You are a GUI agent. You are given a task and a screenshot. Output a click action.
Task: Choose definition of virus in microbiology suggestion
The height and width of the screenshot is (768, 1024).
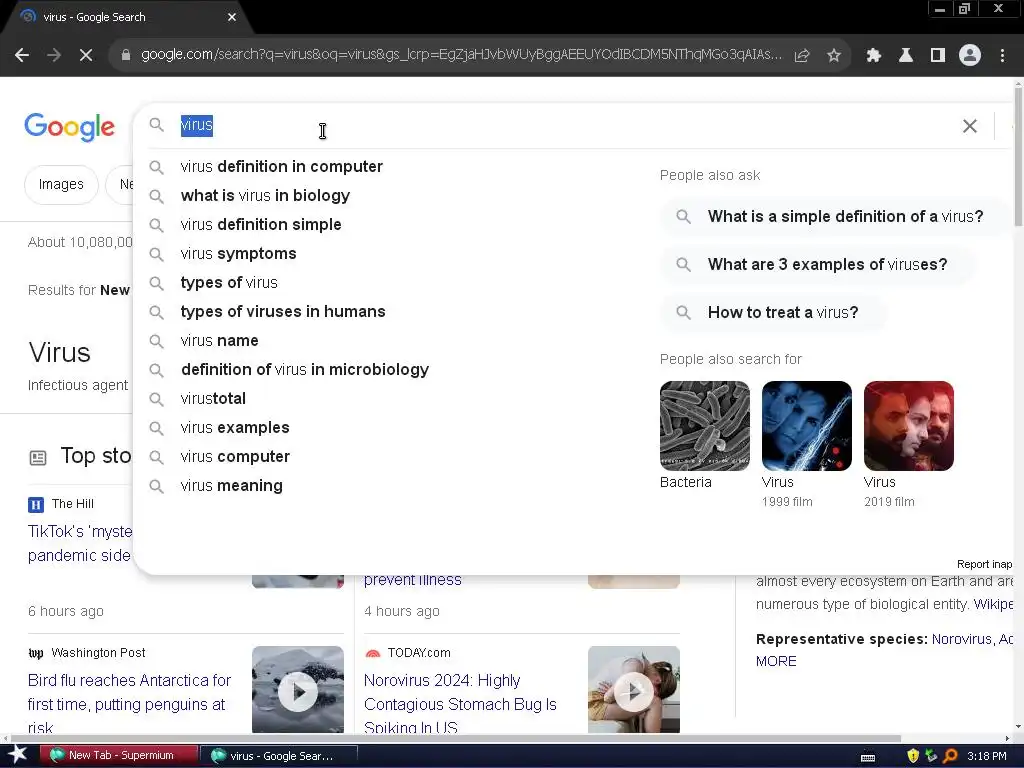pyautogui.click(x=305, y=370)
